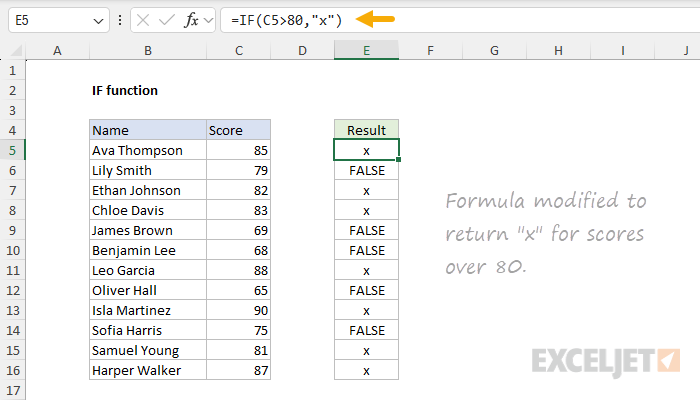
Task: Click FALSE result in Sofia Harris row
Action: [x=367, y=330]
